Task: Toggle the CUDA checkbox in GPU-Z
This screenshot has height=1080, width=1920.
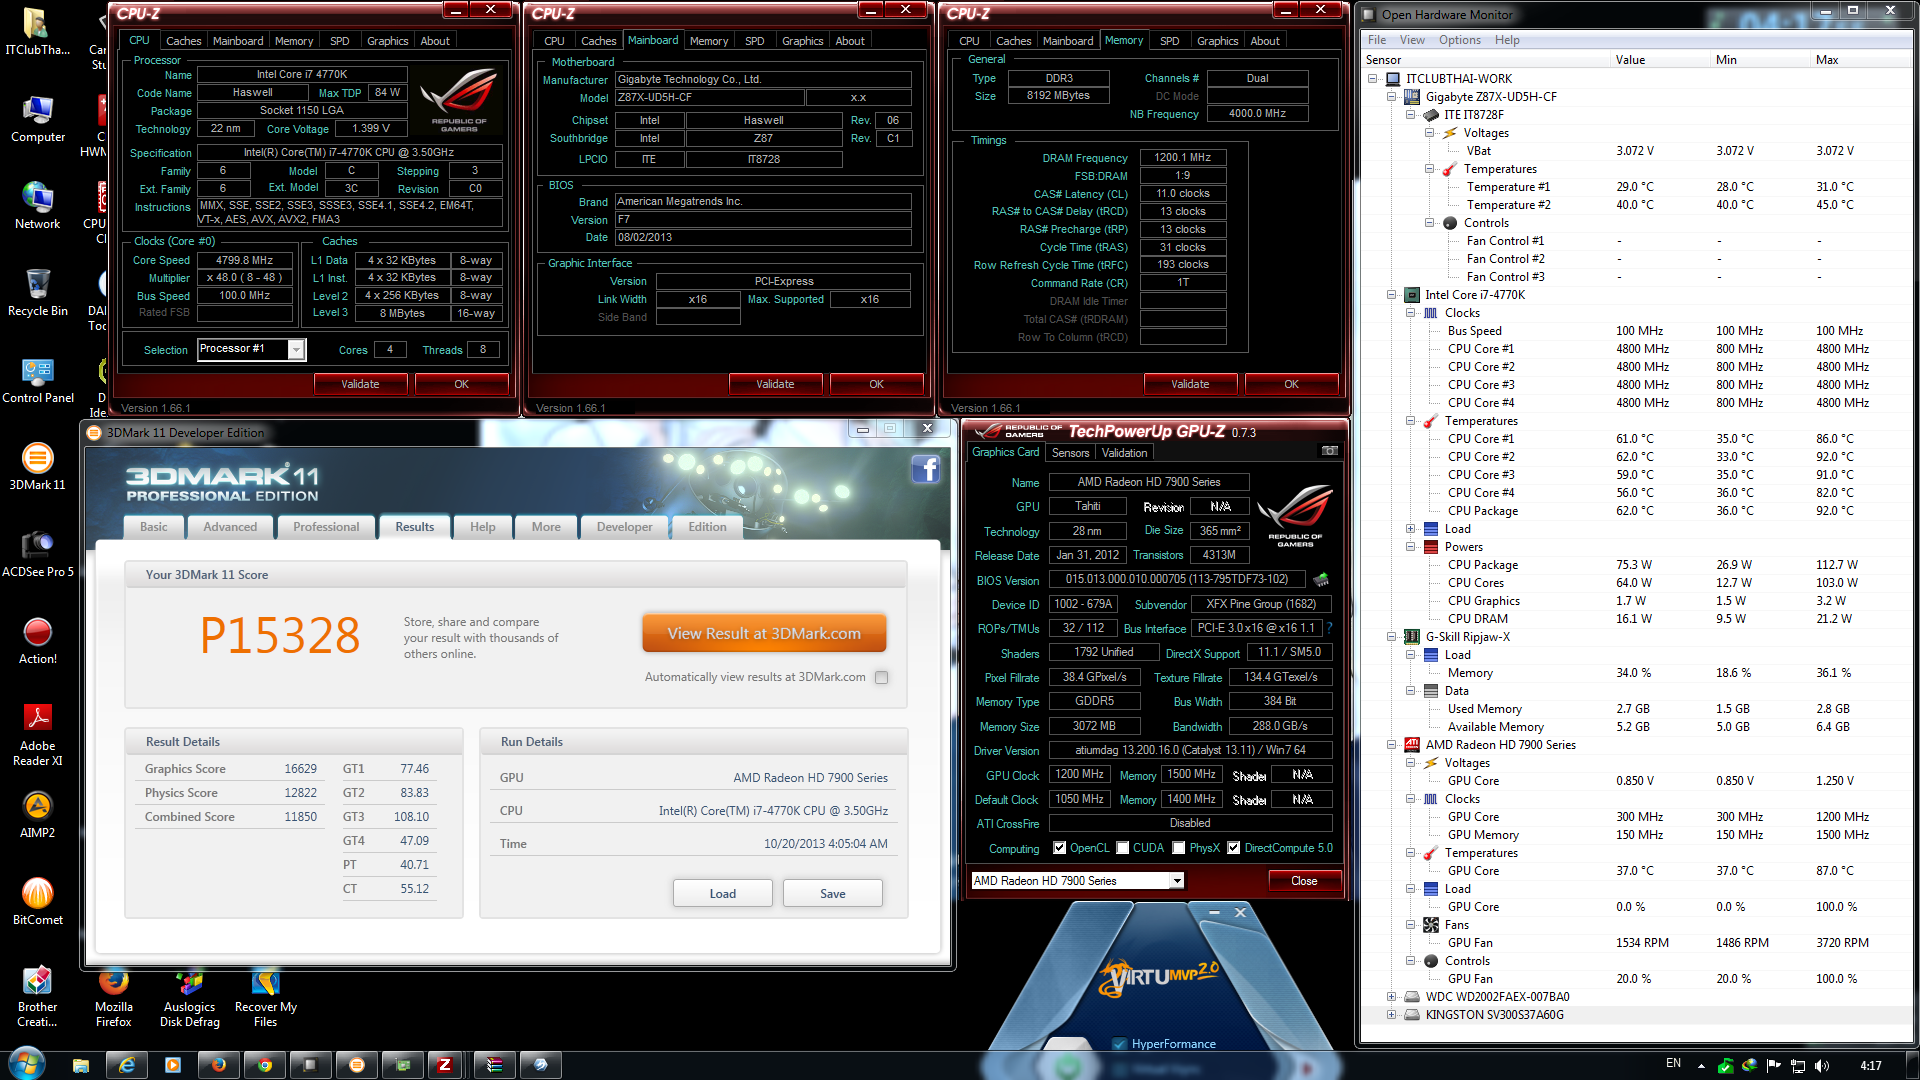Action: click(1123, 848)
